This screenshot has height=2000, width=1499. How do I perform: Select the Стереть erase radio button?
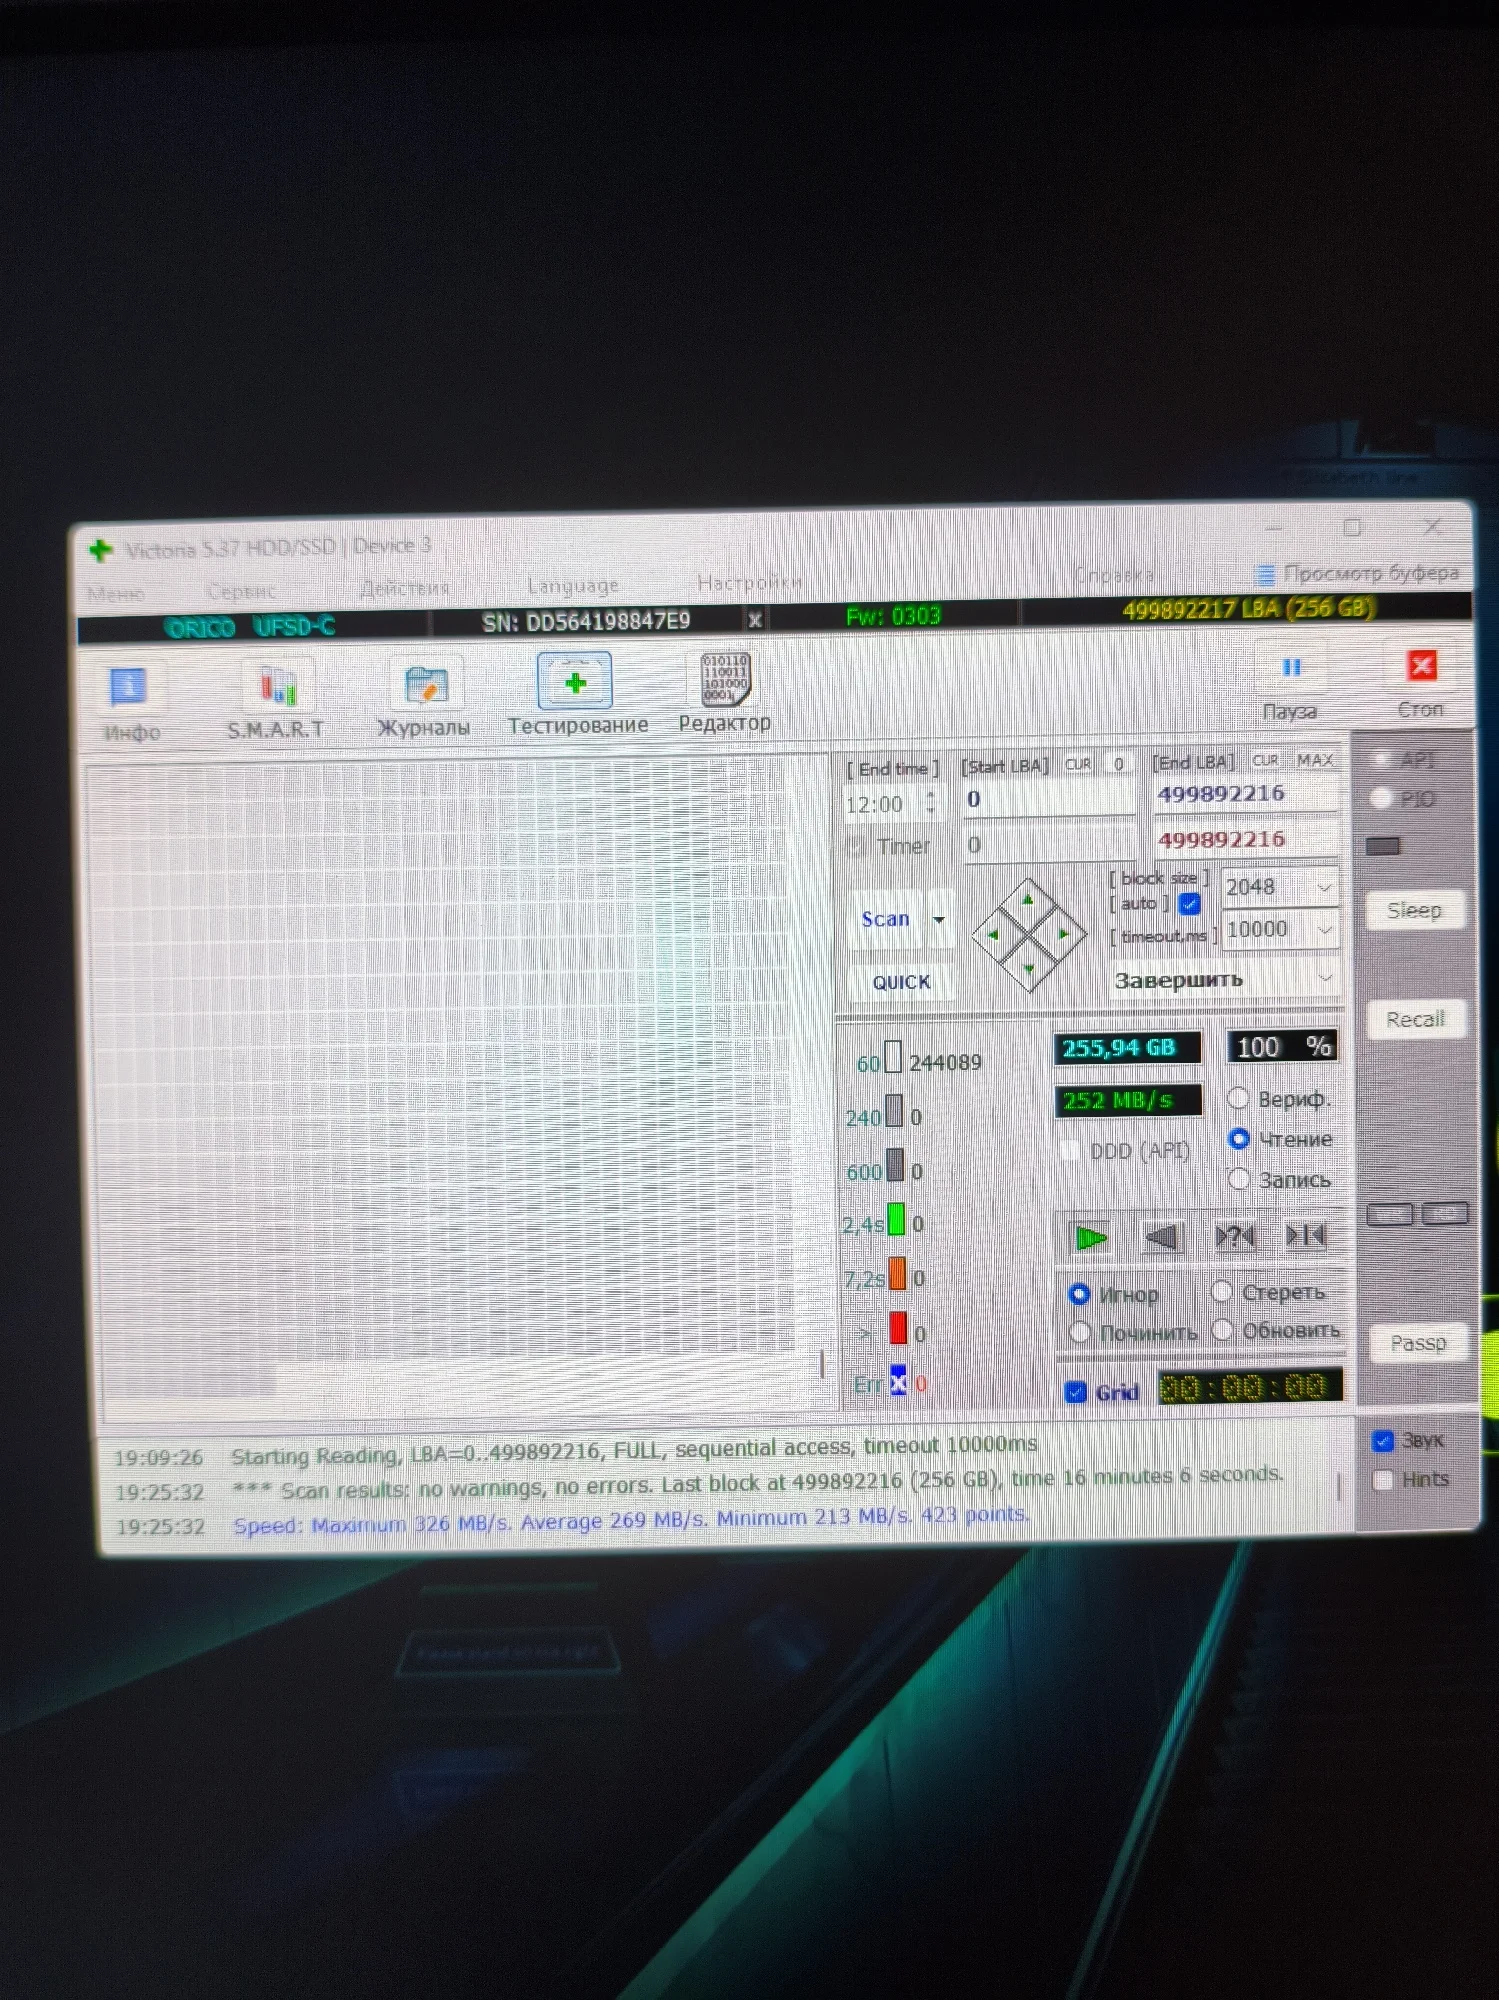(1221, 1292)
